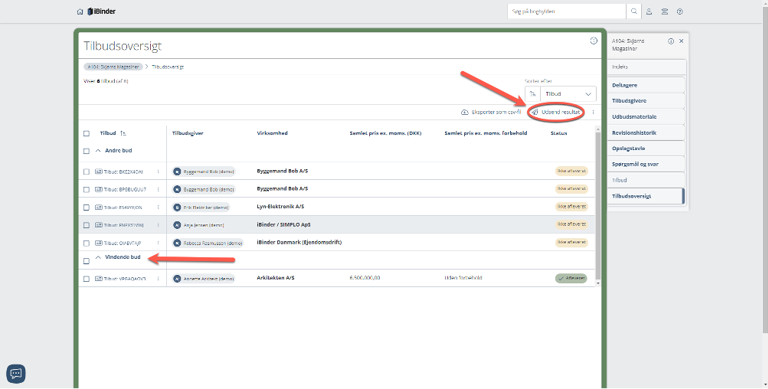The width and height of the screenshot is (768, 389).
Task: Click bid document icon in Arkitekten A/S row
Action: coord(98,278)
